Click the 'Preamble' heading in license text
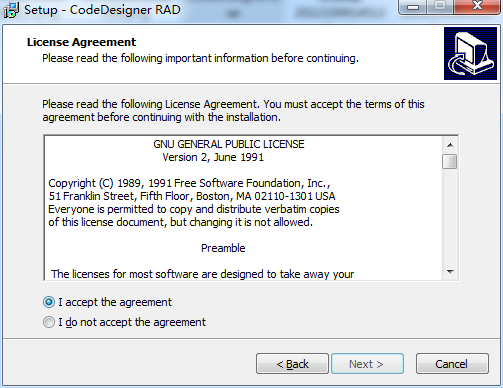Screen dimensions: 503x388 tap(223, 248)
